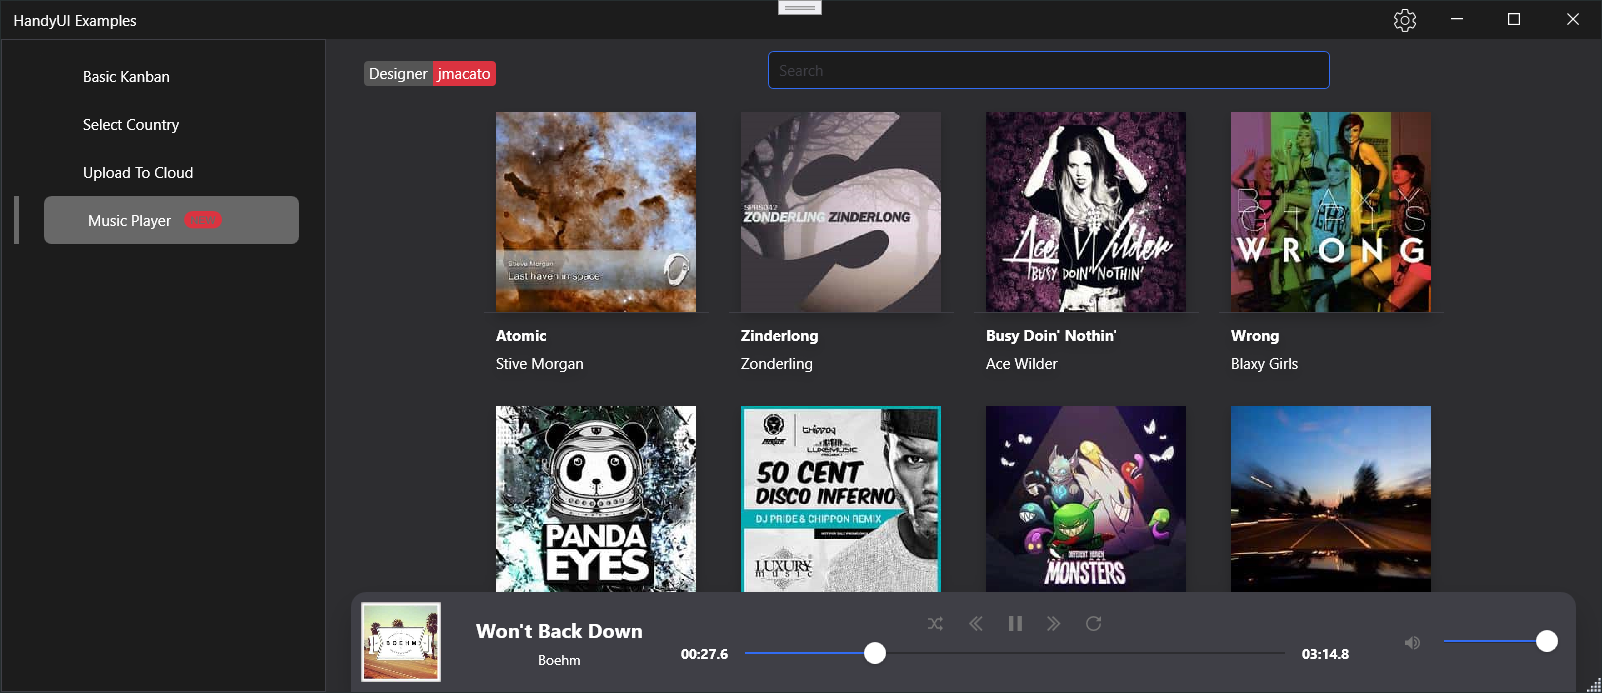Select Music Player menu item
Screen dimensions: 1602x693
171,220
